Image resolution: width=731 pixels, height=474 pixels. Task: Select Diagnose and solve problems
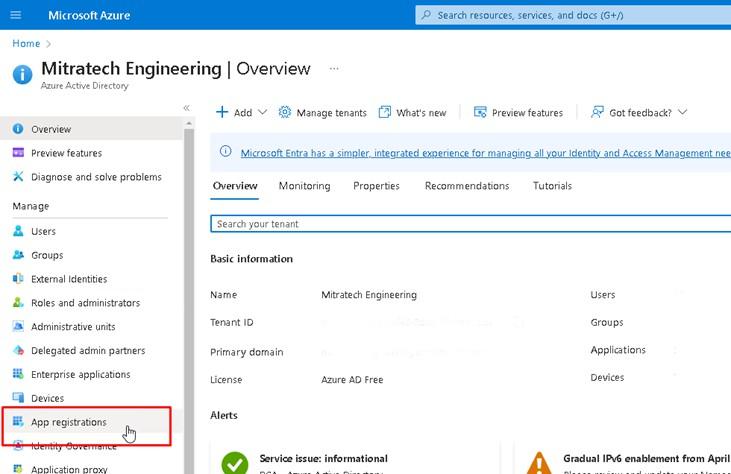96,177
